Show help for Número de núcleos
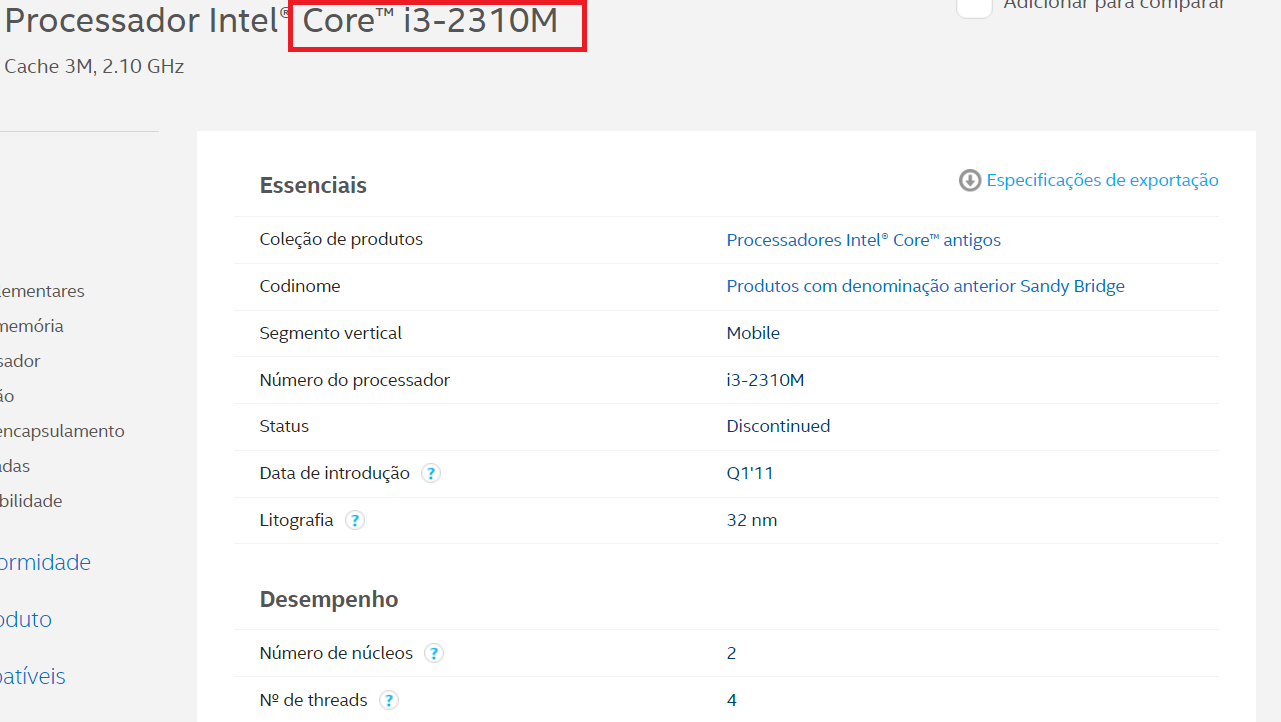 pyautogui.click(x=433, y=653)
